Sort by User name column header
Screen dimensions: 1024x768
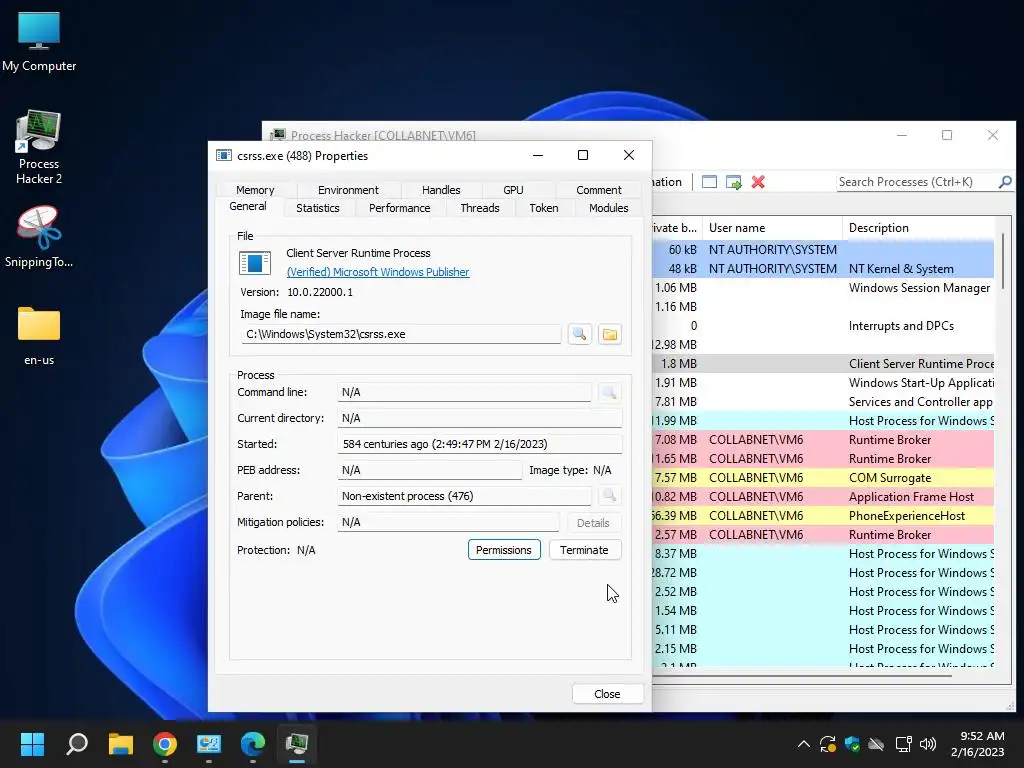(773, 228)
